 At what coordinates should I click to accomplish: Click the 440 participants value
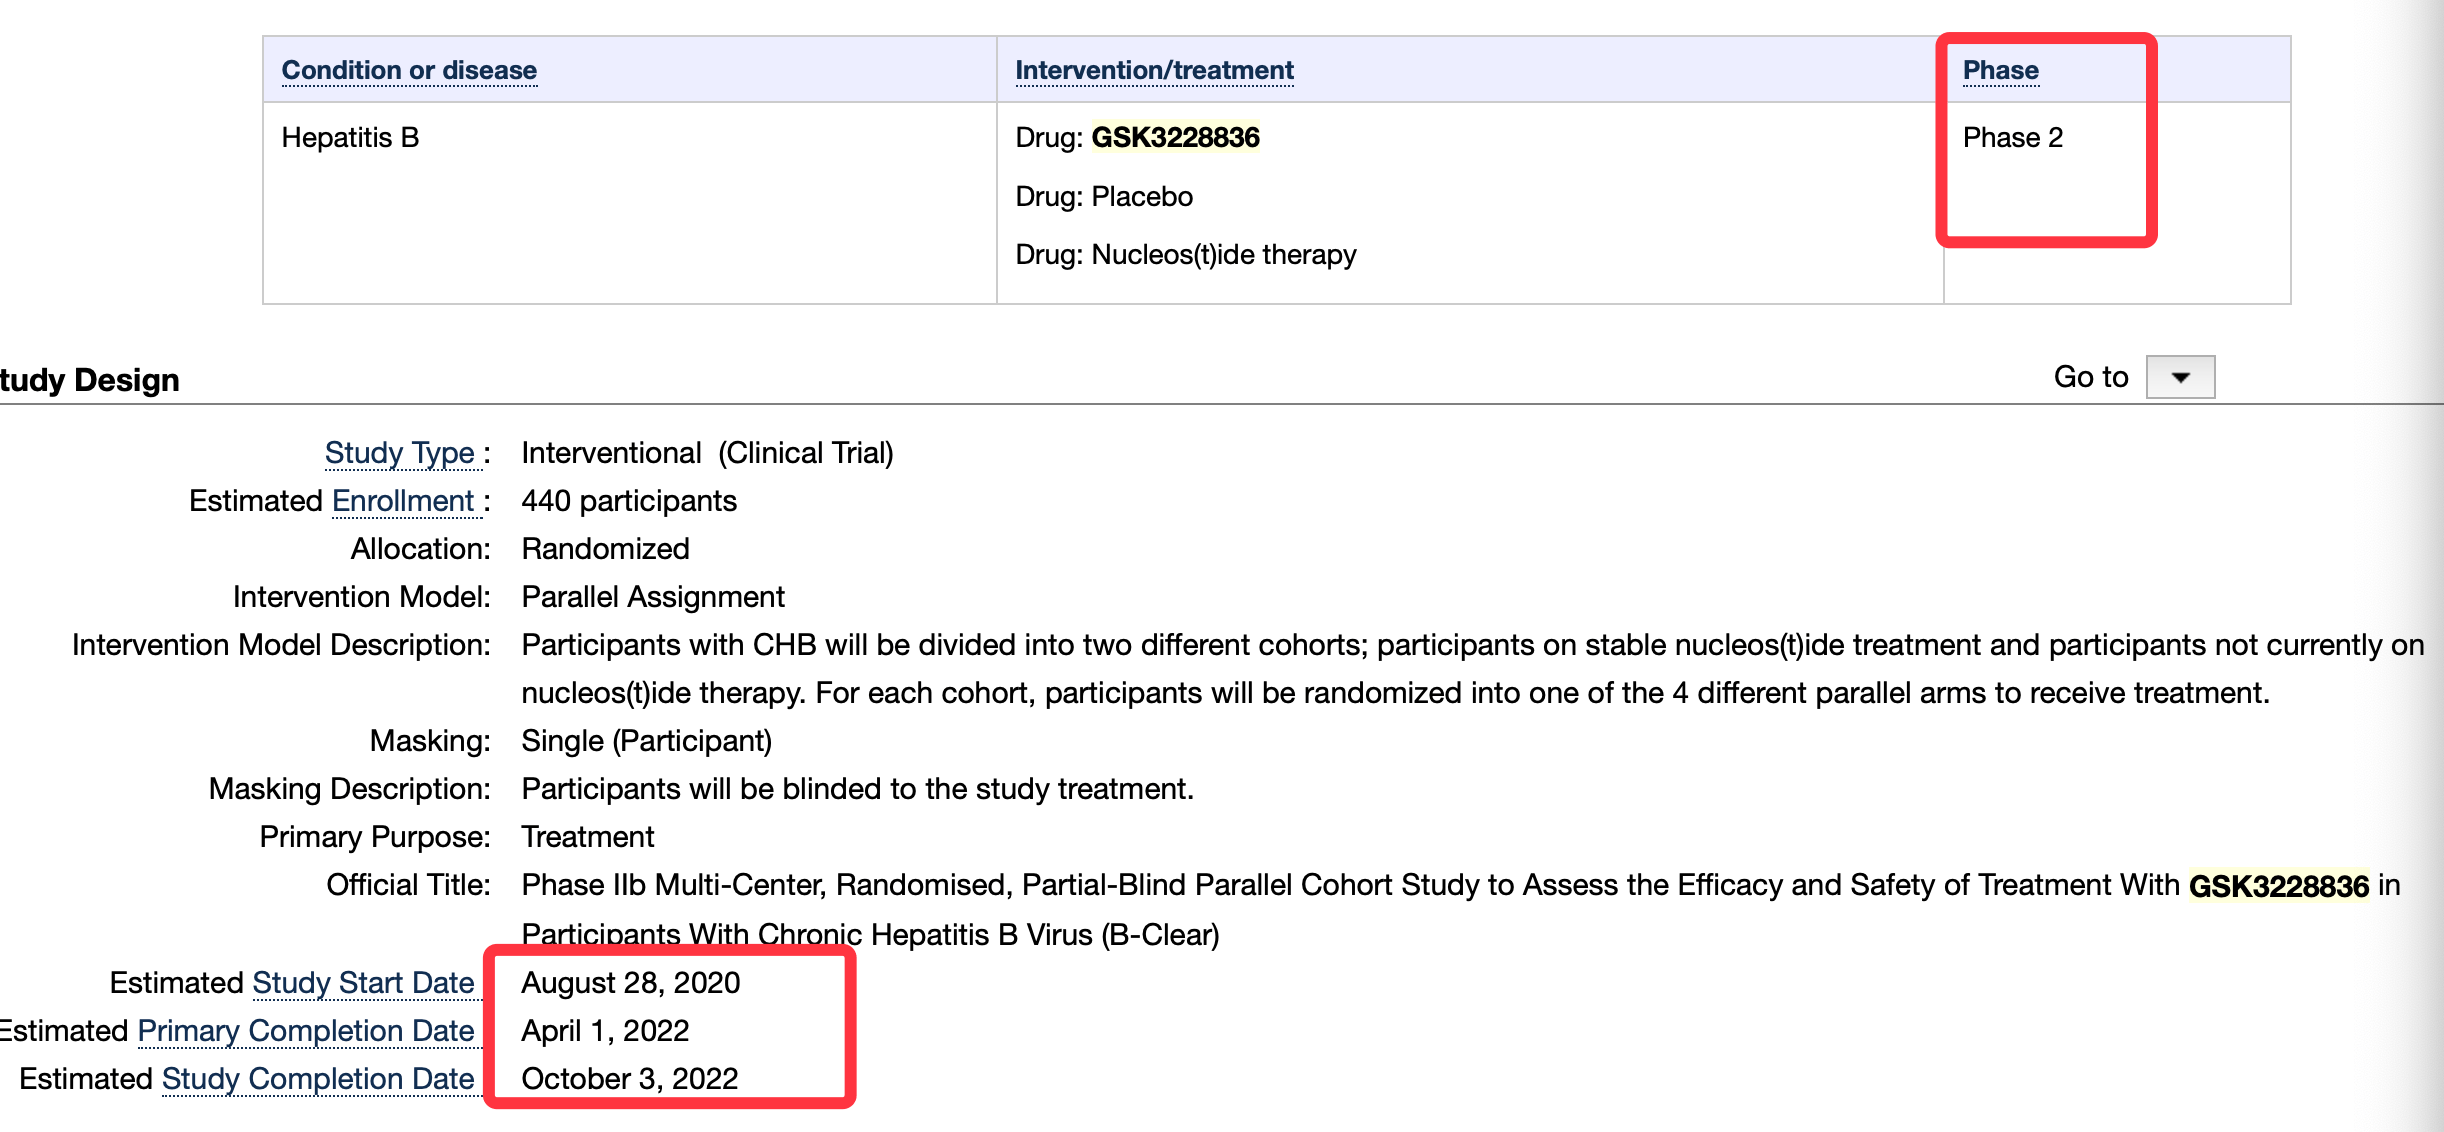pos(629,501)
